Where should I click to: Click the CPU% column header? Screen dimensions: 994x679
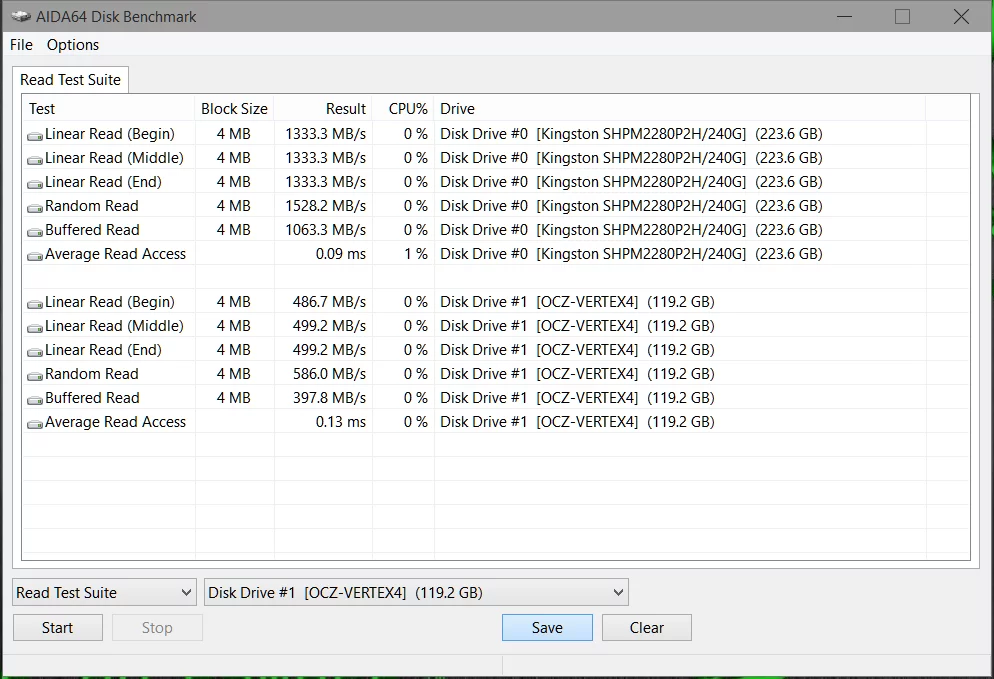pyautogui.click(x=403, y=108)
